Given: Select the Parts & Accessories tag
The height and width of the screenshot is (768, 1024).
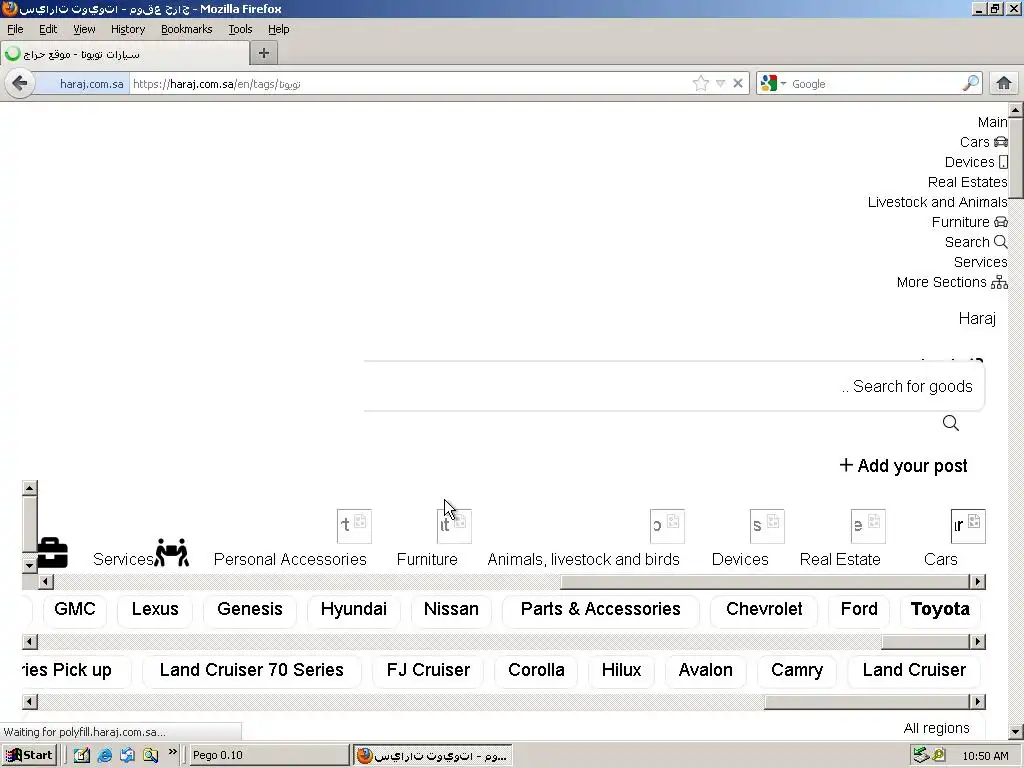Looking at the screenshot, I should pyautogui.click(x=601, y=609).
